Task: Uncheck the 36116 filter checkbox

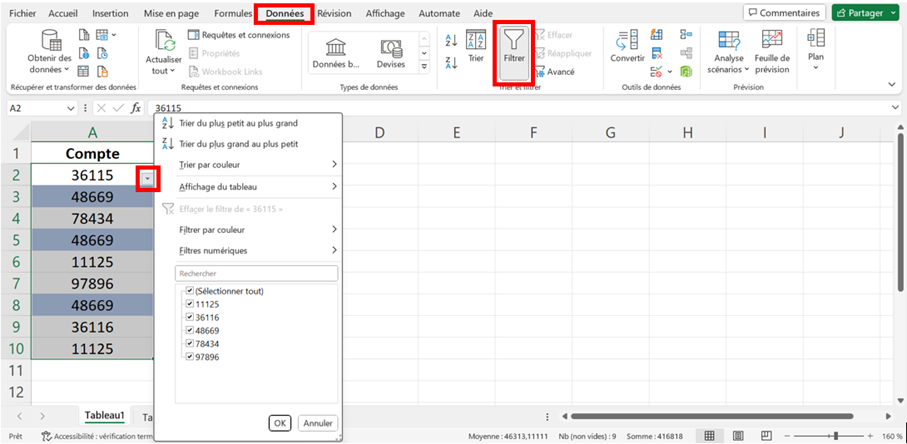Action: [190, 317]
